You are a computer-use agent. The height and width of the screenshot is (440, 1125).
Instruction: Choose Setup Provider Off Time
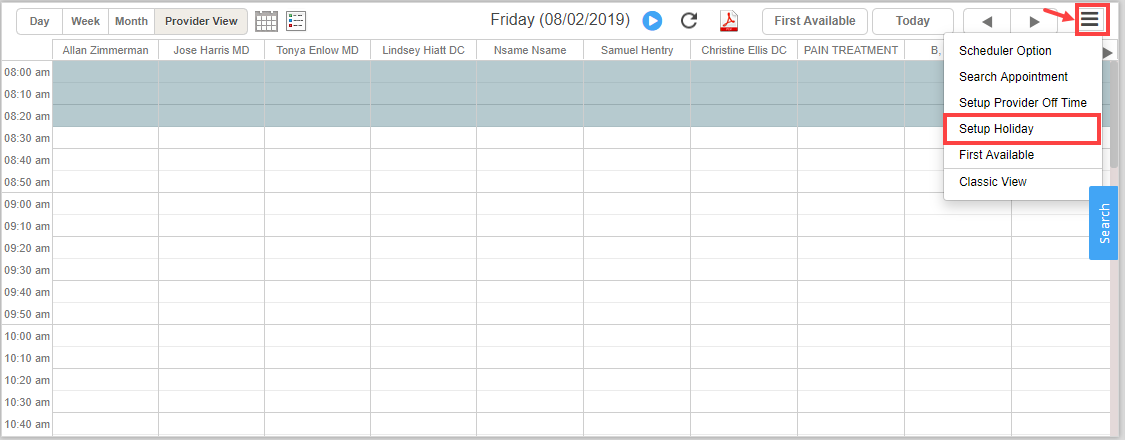(x=1022, y=103)
